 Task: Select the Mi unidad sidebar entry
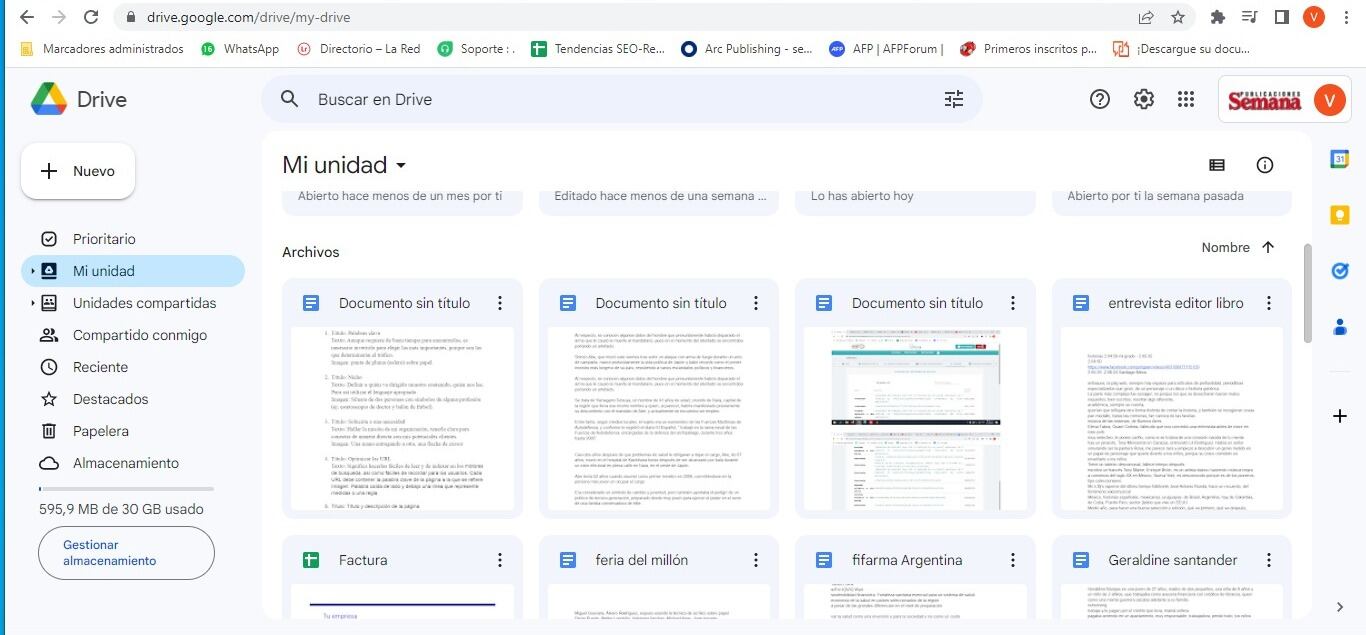(x=103, y=270)
